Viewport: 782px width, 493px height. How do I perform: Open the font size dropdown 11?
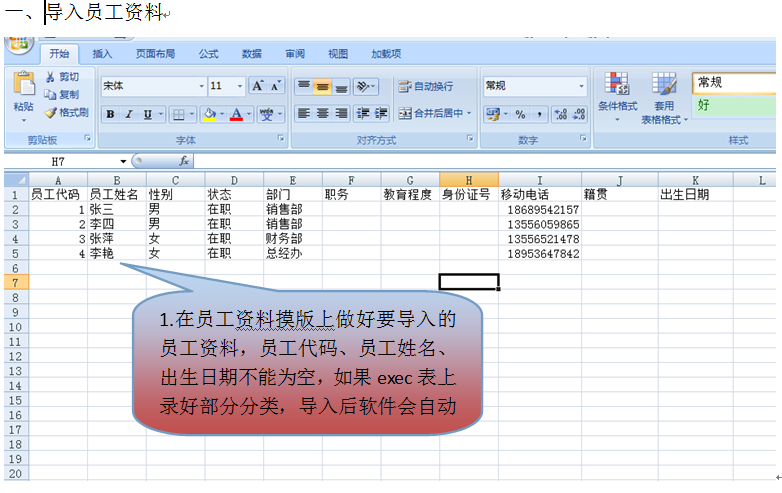click(239, 86)
